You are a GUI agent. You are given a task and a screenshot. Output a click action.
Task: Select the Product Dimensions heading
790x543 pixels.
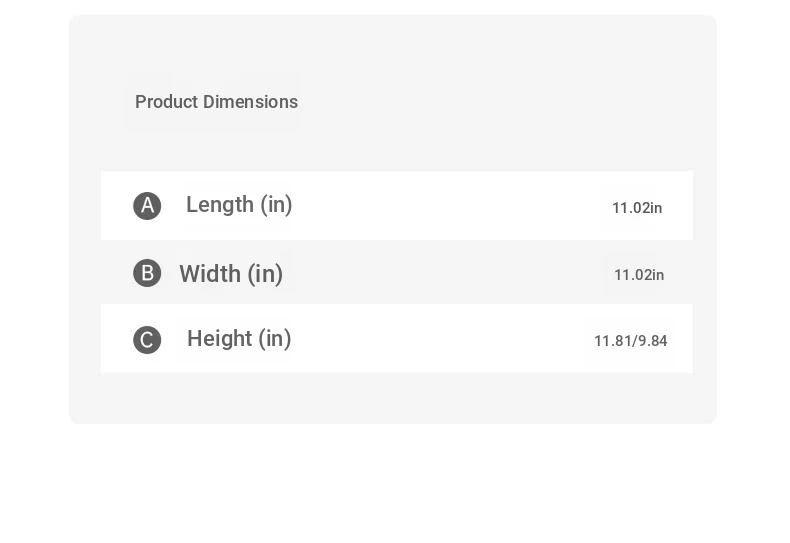(217, 102)
